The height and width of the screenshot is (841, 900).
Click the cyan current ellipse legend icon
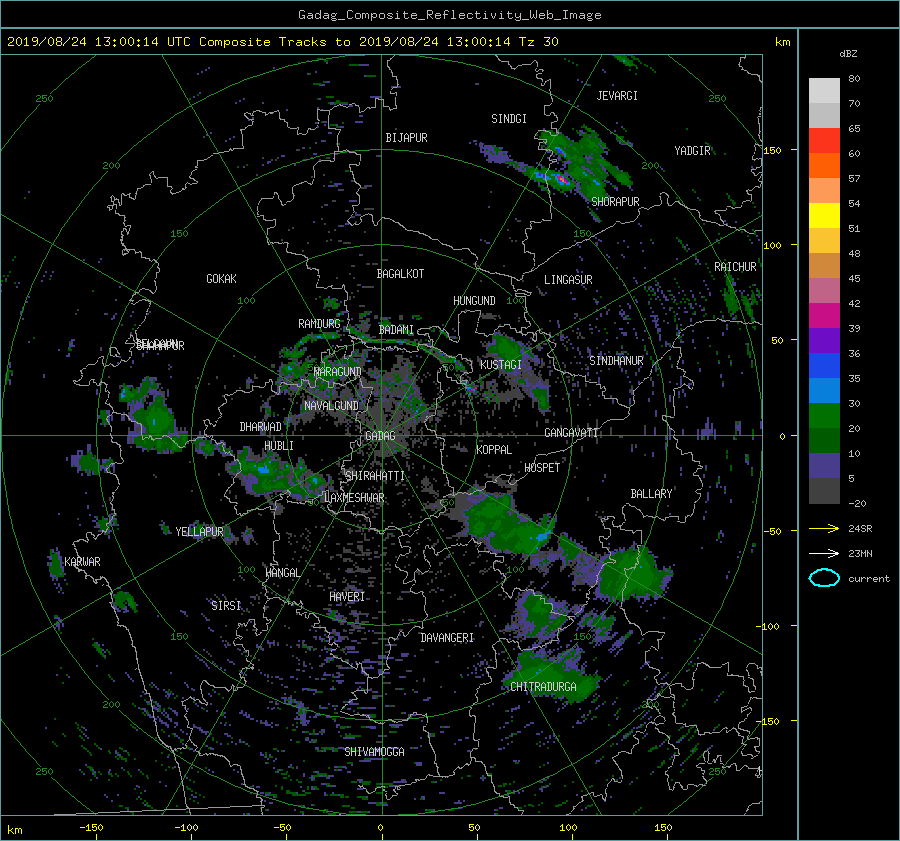click(824, 578)
